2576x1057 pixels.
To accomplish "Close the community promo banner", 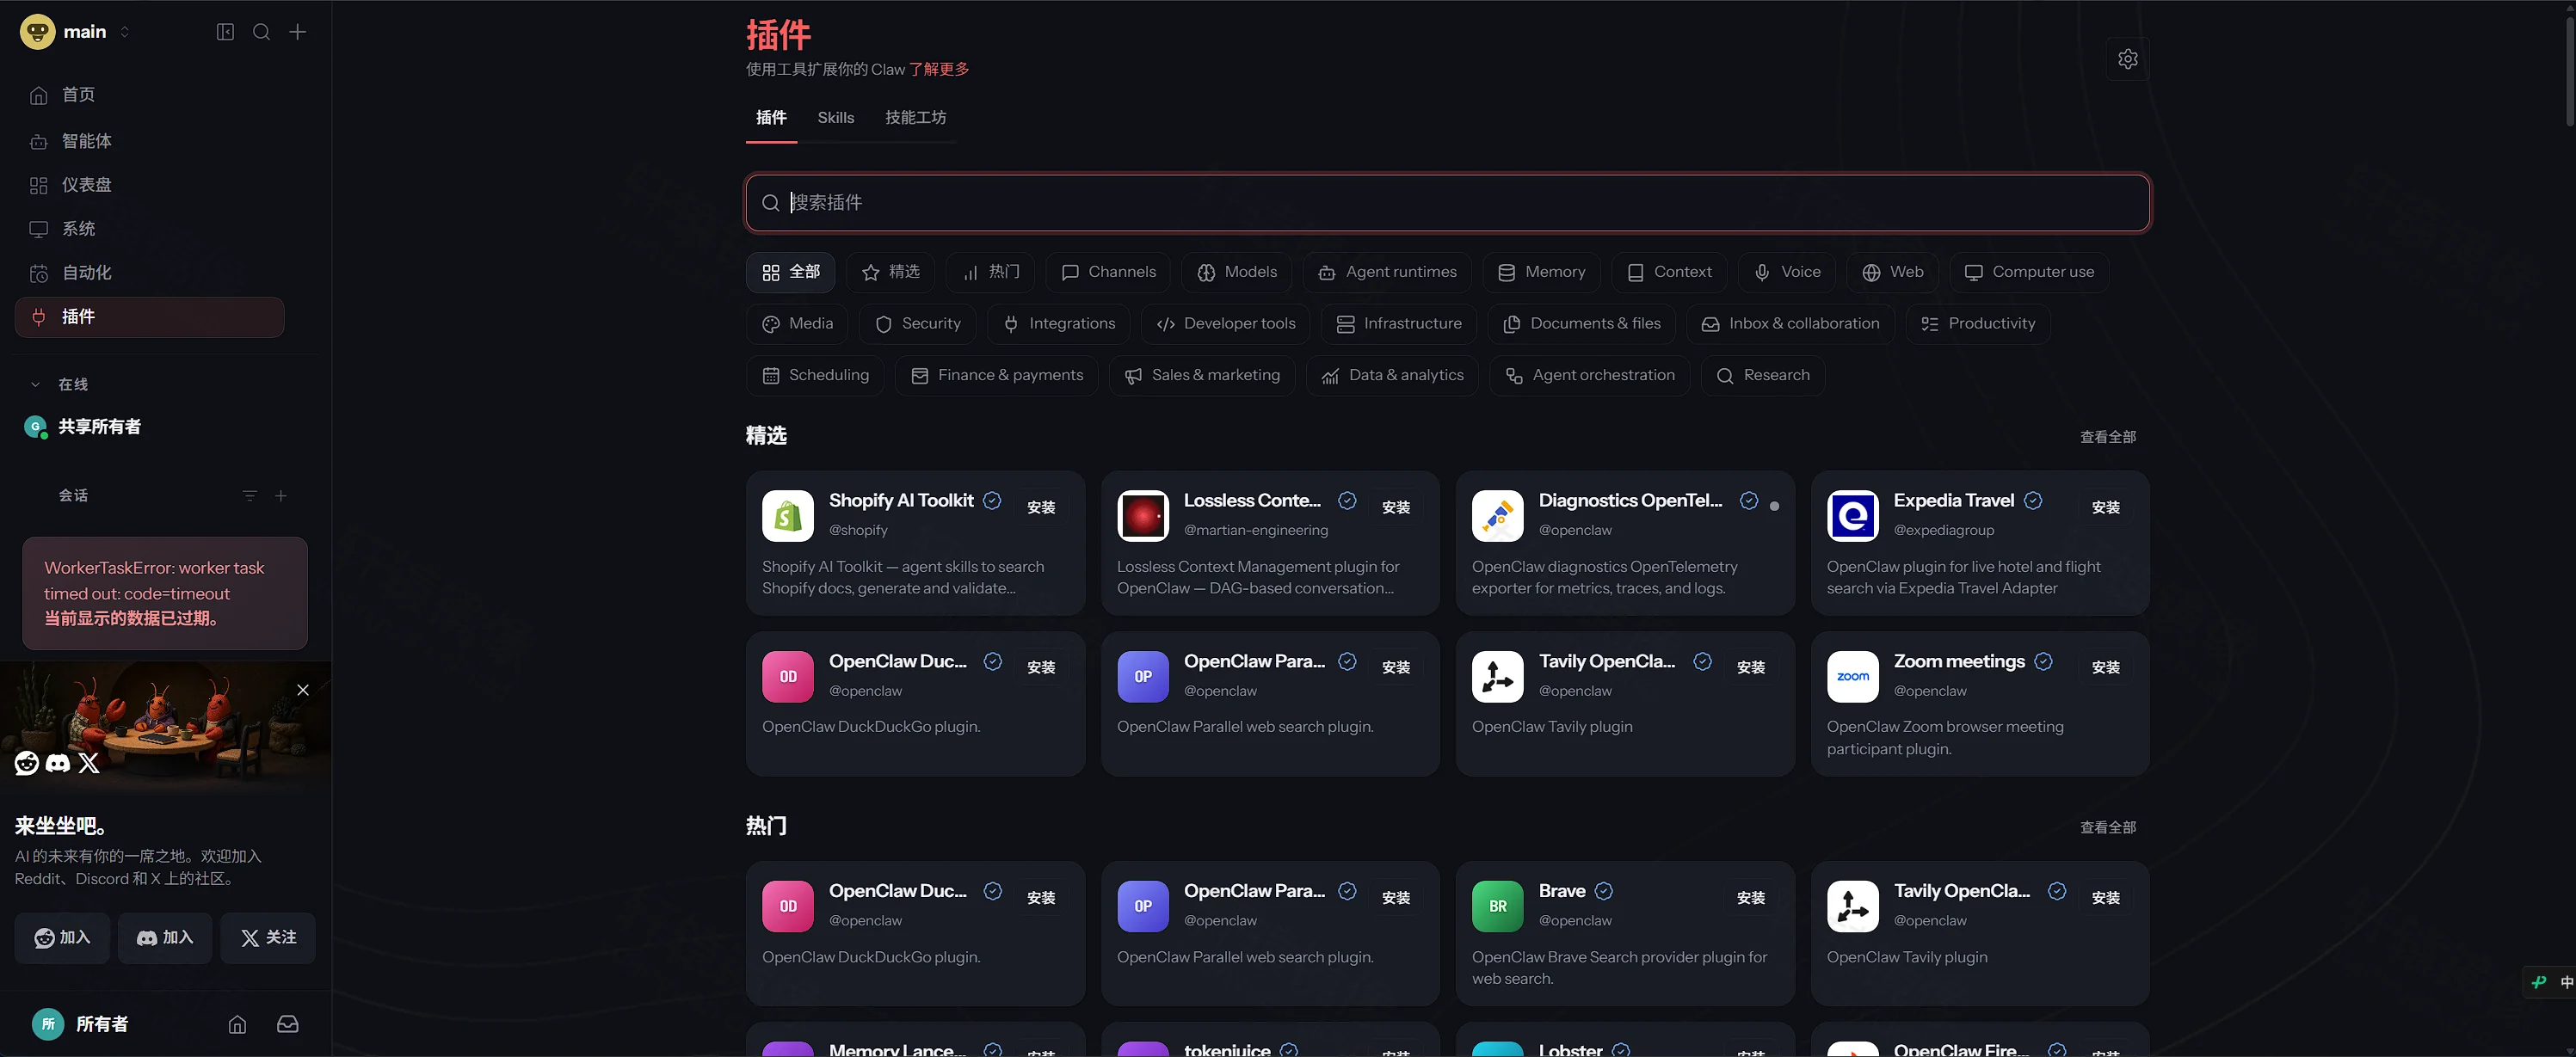I will 303,690.
